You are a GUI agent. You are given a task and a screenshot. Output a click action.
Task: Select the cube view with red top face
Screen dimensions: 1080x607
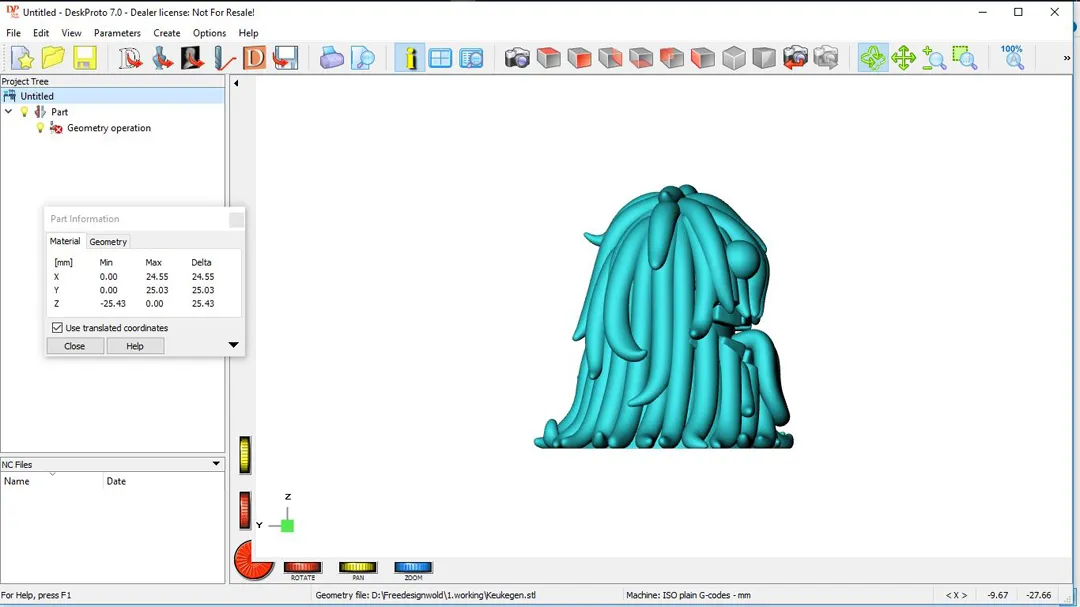pyautogui.click(x=548, y=59)
